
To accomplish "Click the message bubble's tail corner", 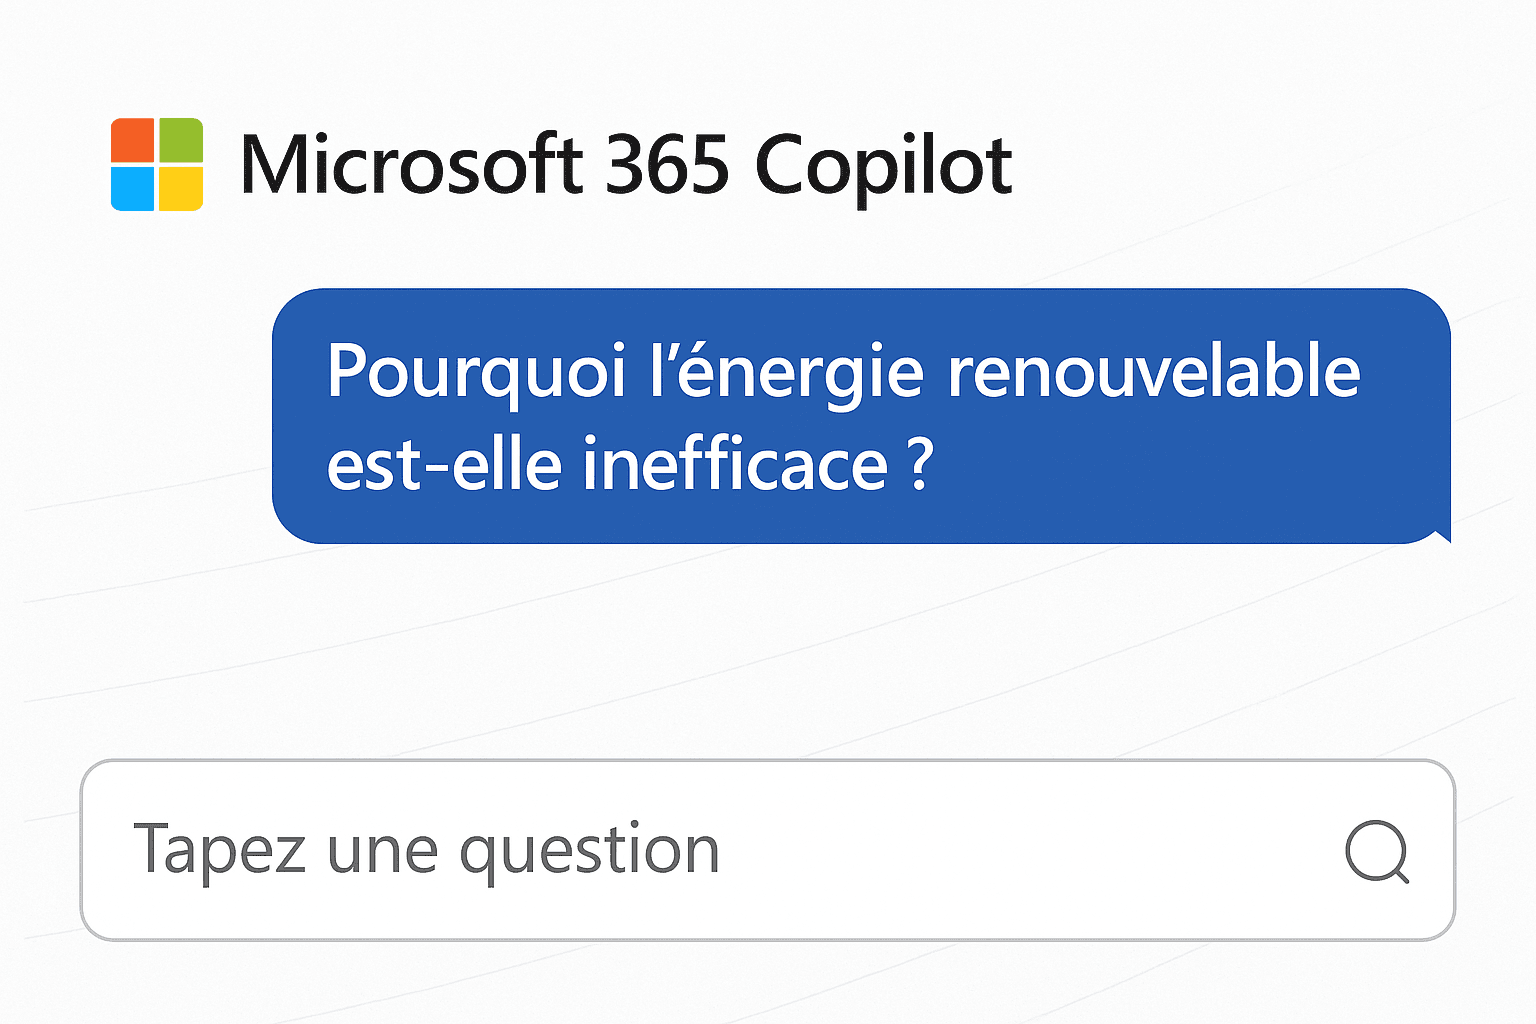I will (1441, 536).
